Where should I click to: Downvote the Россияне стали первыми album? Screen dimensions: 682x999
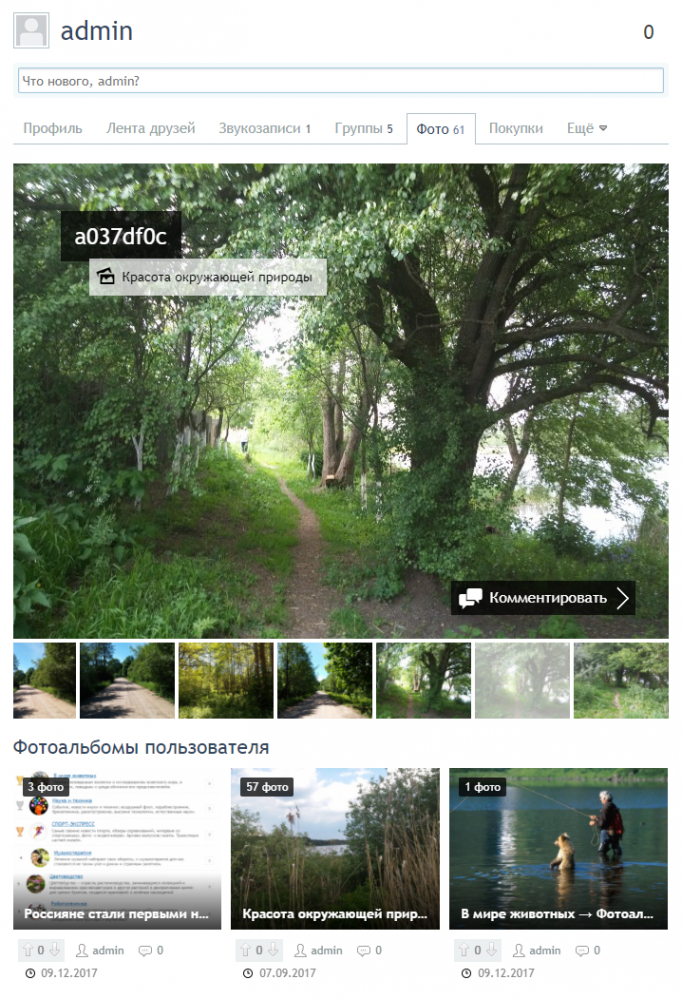pyautogui.click(x=55, y=950)
